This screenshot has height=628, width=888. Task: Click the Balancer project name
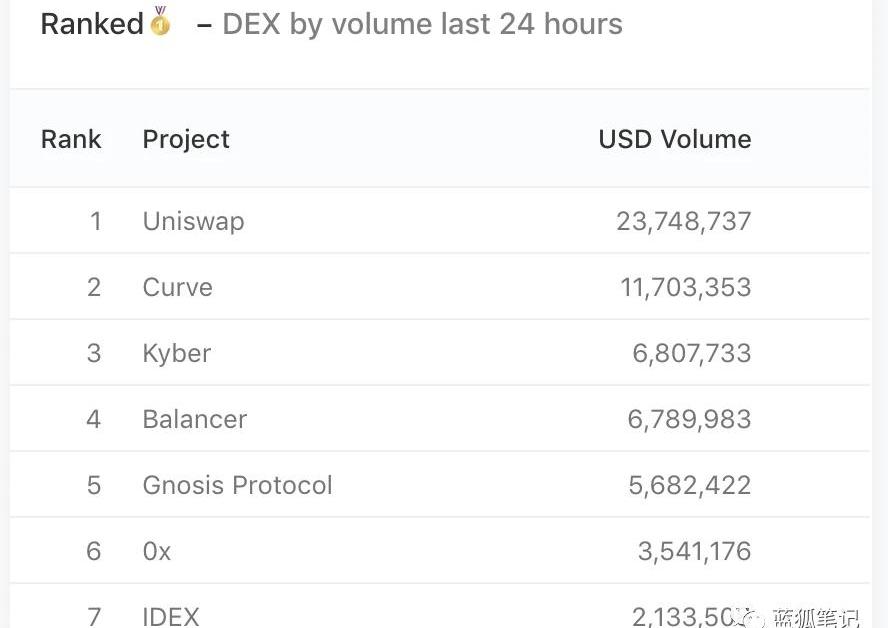click(x=194, y=419)
